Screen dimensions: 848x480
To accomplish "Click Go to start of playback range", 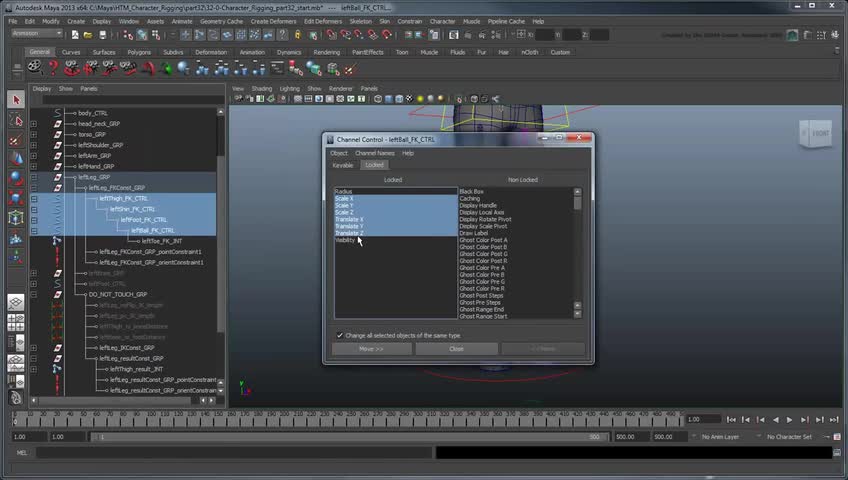I will [x=731, y=419].
